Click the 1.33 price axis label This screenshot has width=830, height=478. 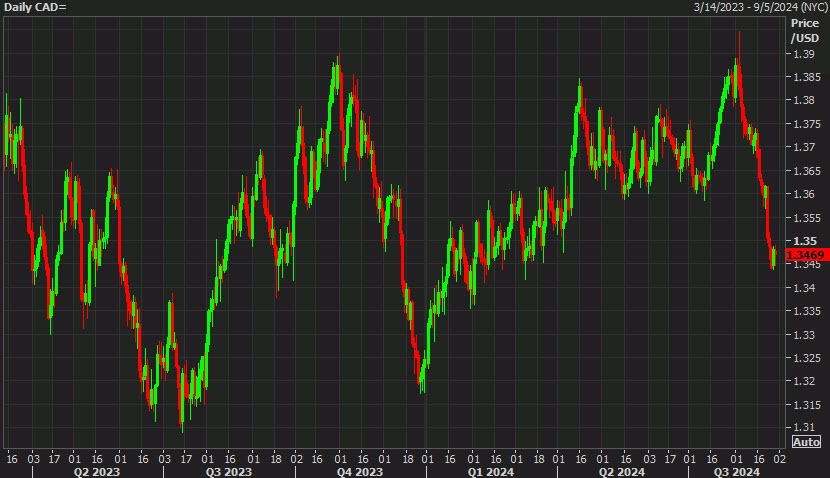(804, 335)
